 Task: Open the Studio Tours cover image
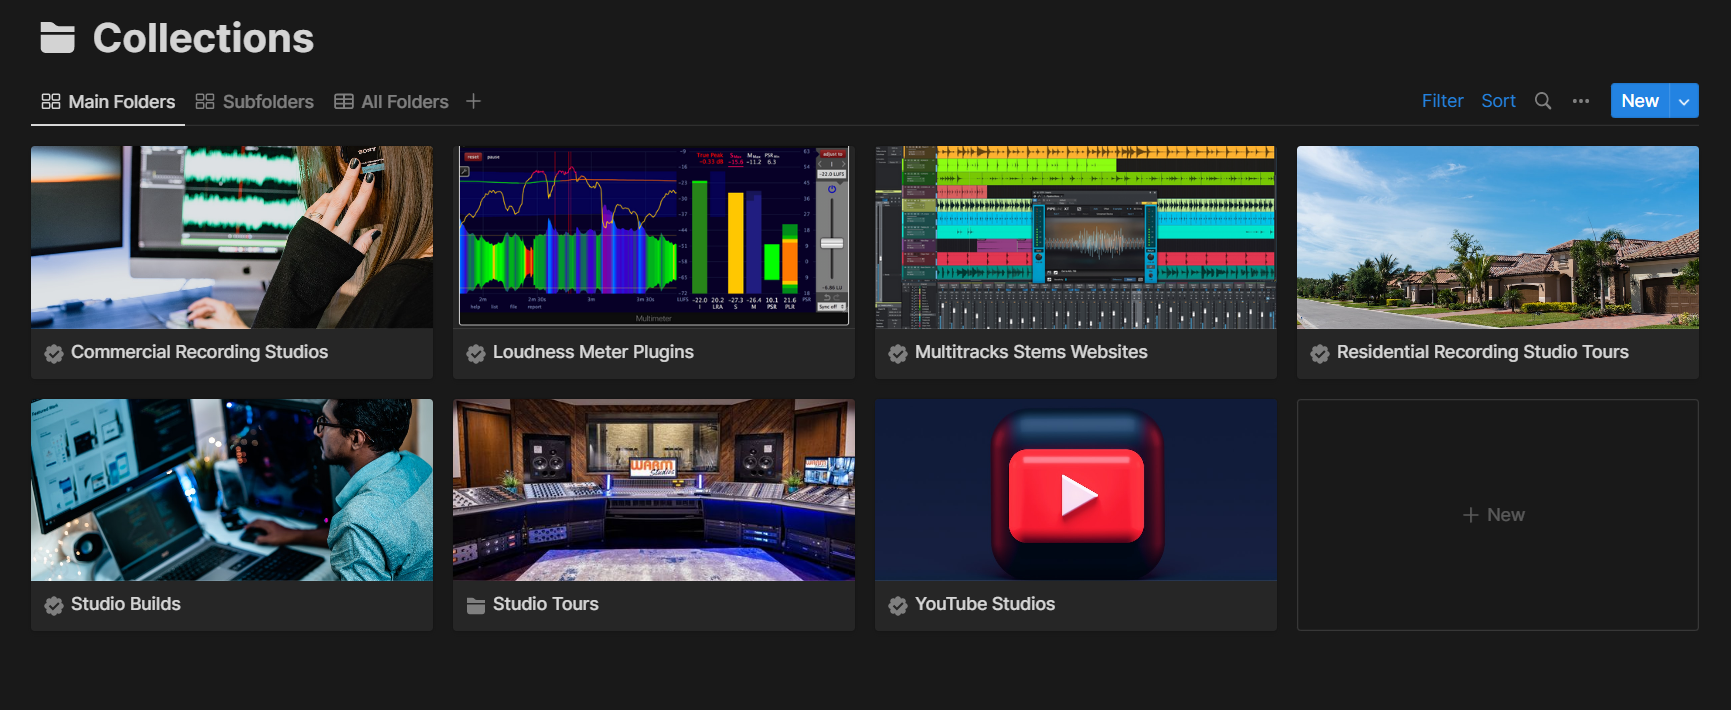coord(654,490)
